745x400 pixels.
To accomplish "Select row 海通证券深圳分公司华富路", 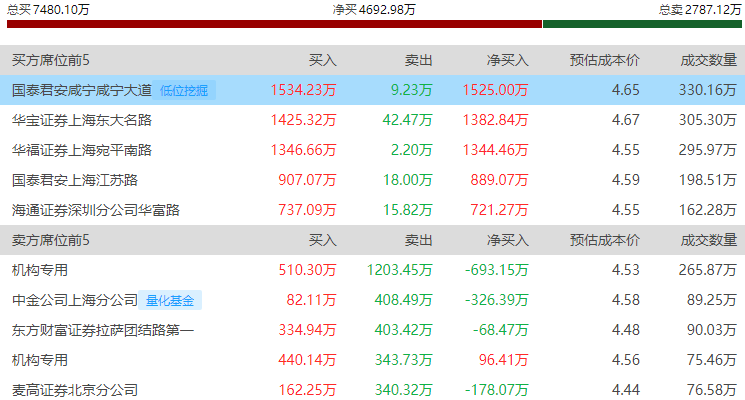I will pos(372,210).
